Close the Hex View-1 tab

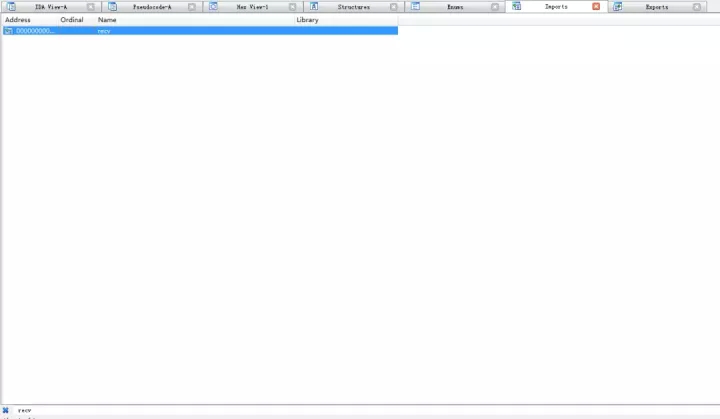(293, 7)
